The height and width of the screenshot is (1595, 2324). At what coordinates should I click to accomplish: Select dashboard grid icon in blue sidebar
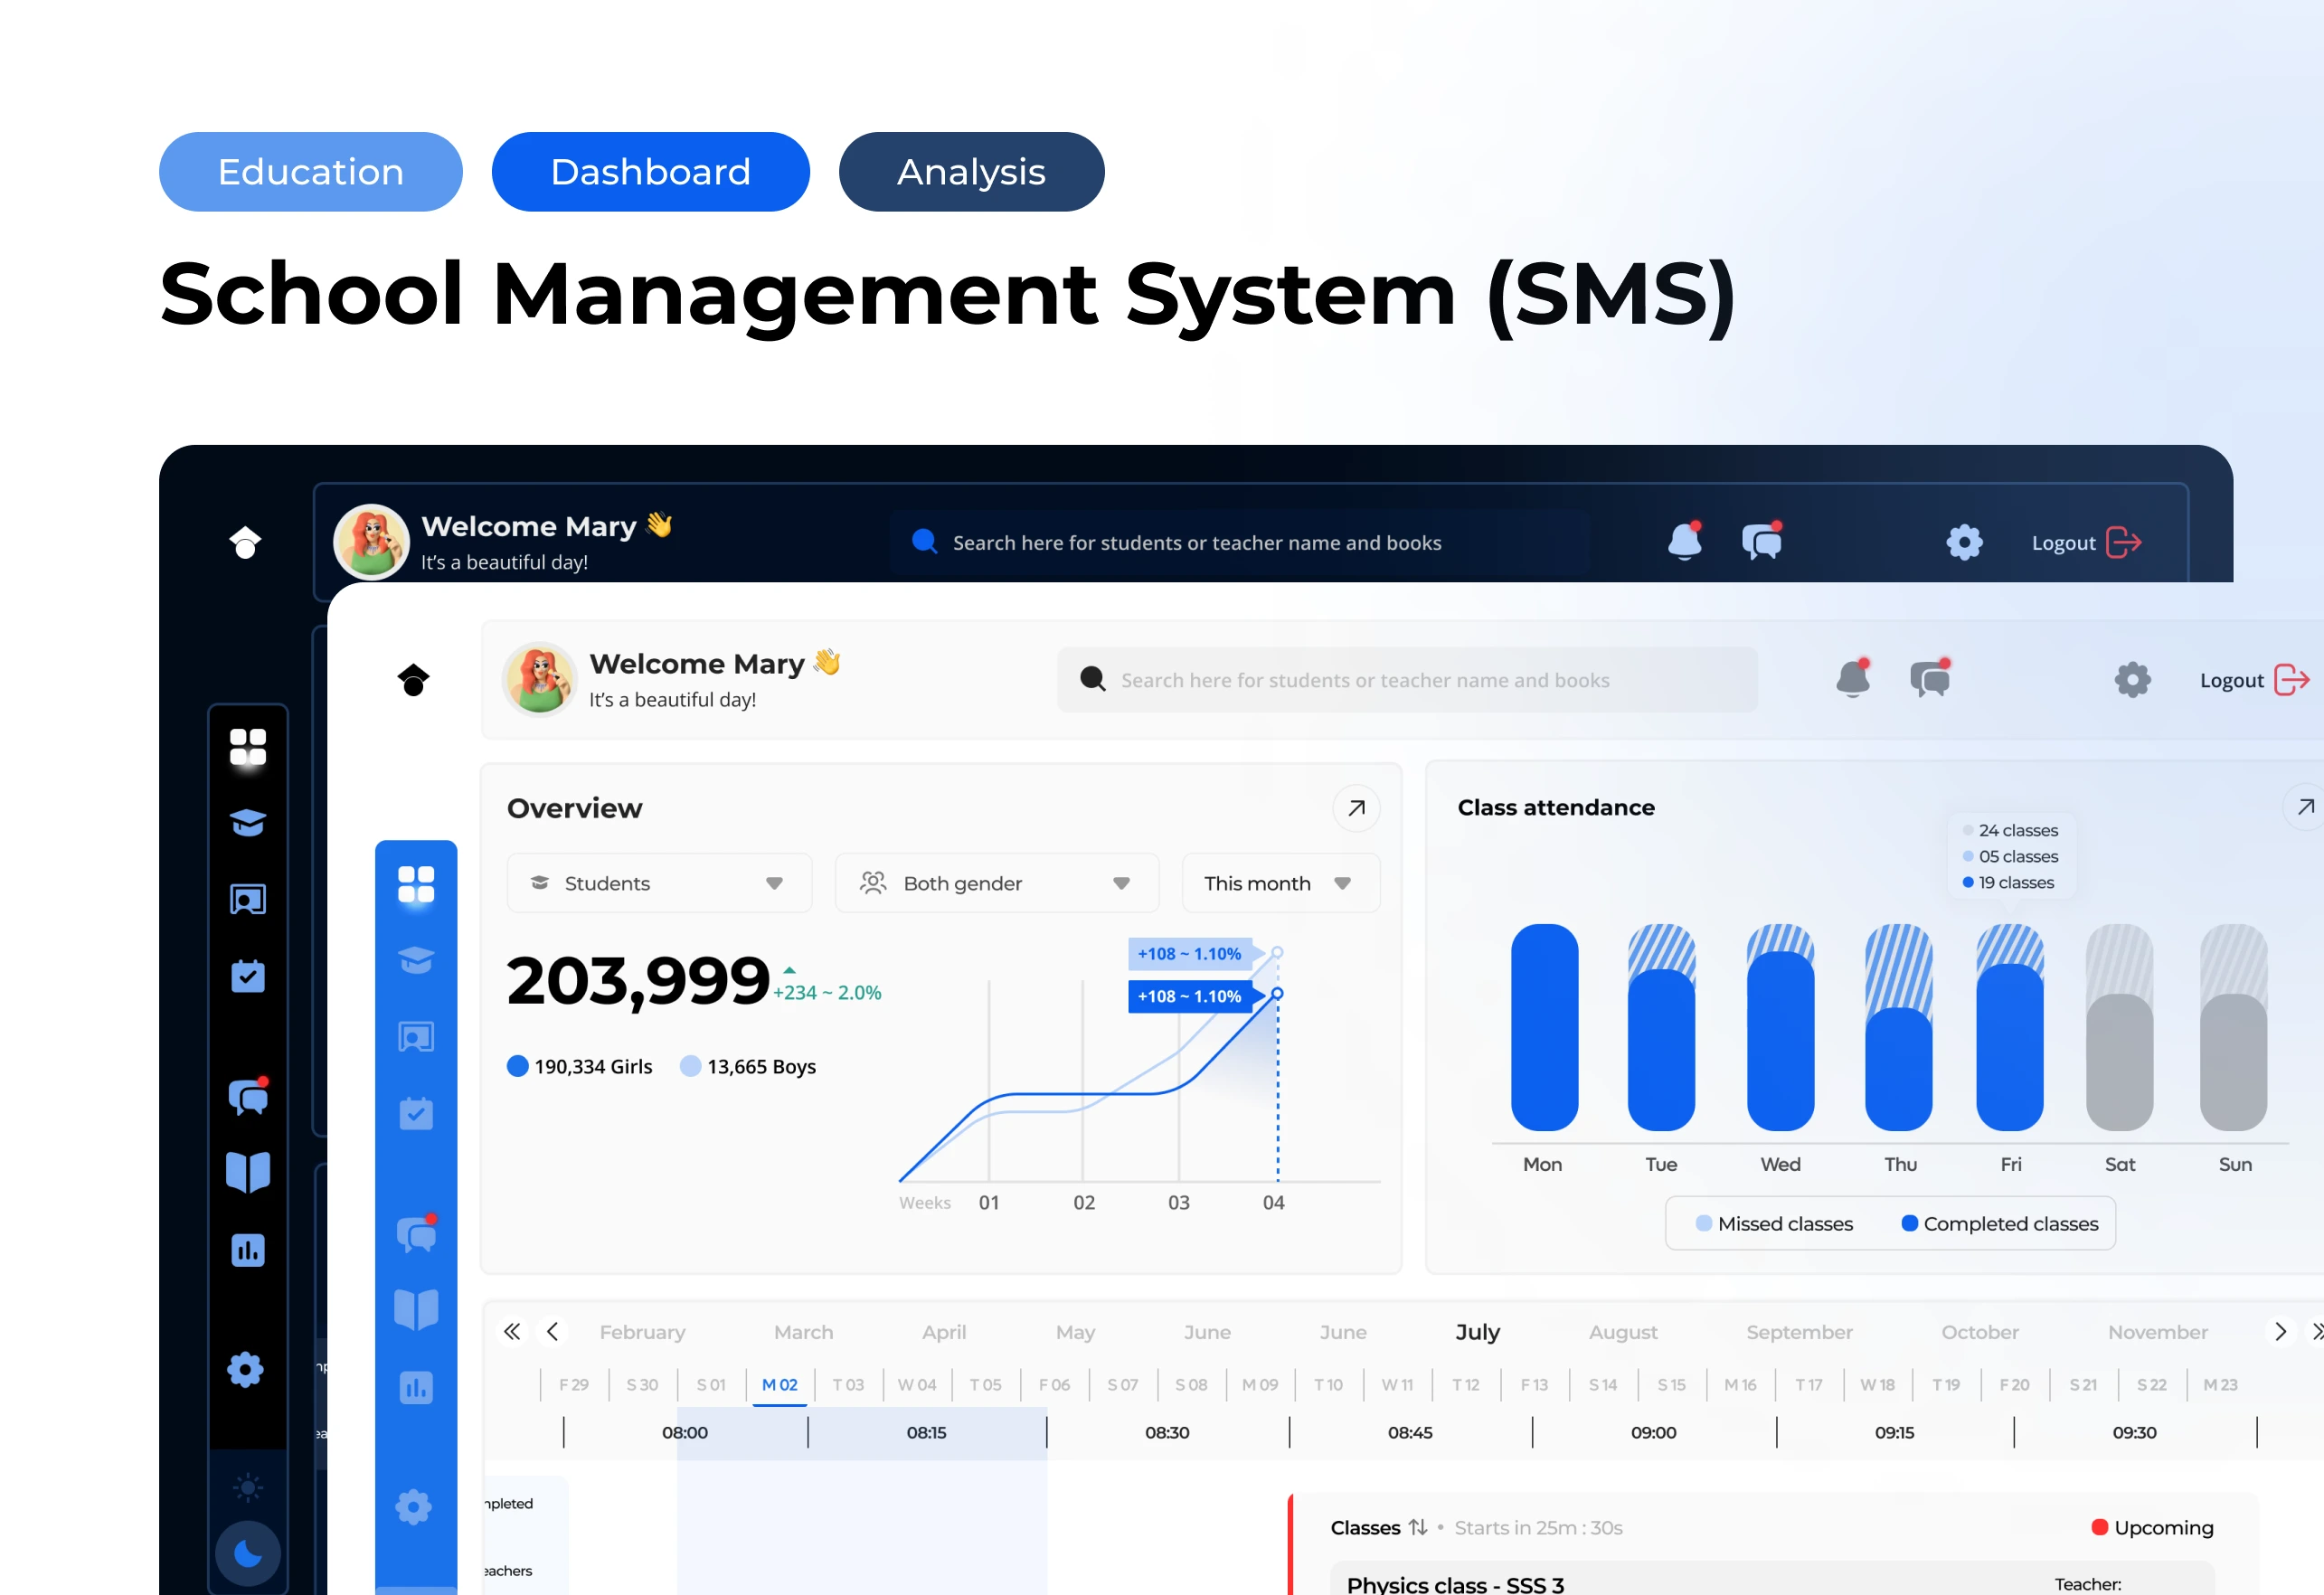tap(416, 884)
